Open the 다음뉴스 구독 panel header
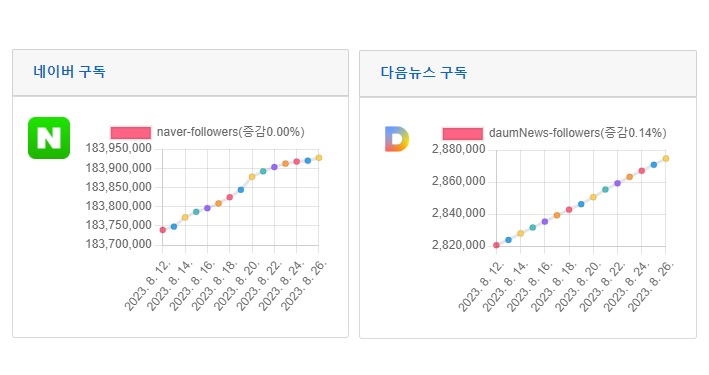Viewport: 709px width, 375px height. tap(528, 73)
